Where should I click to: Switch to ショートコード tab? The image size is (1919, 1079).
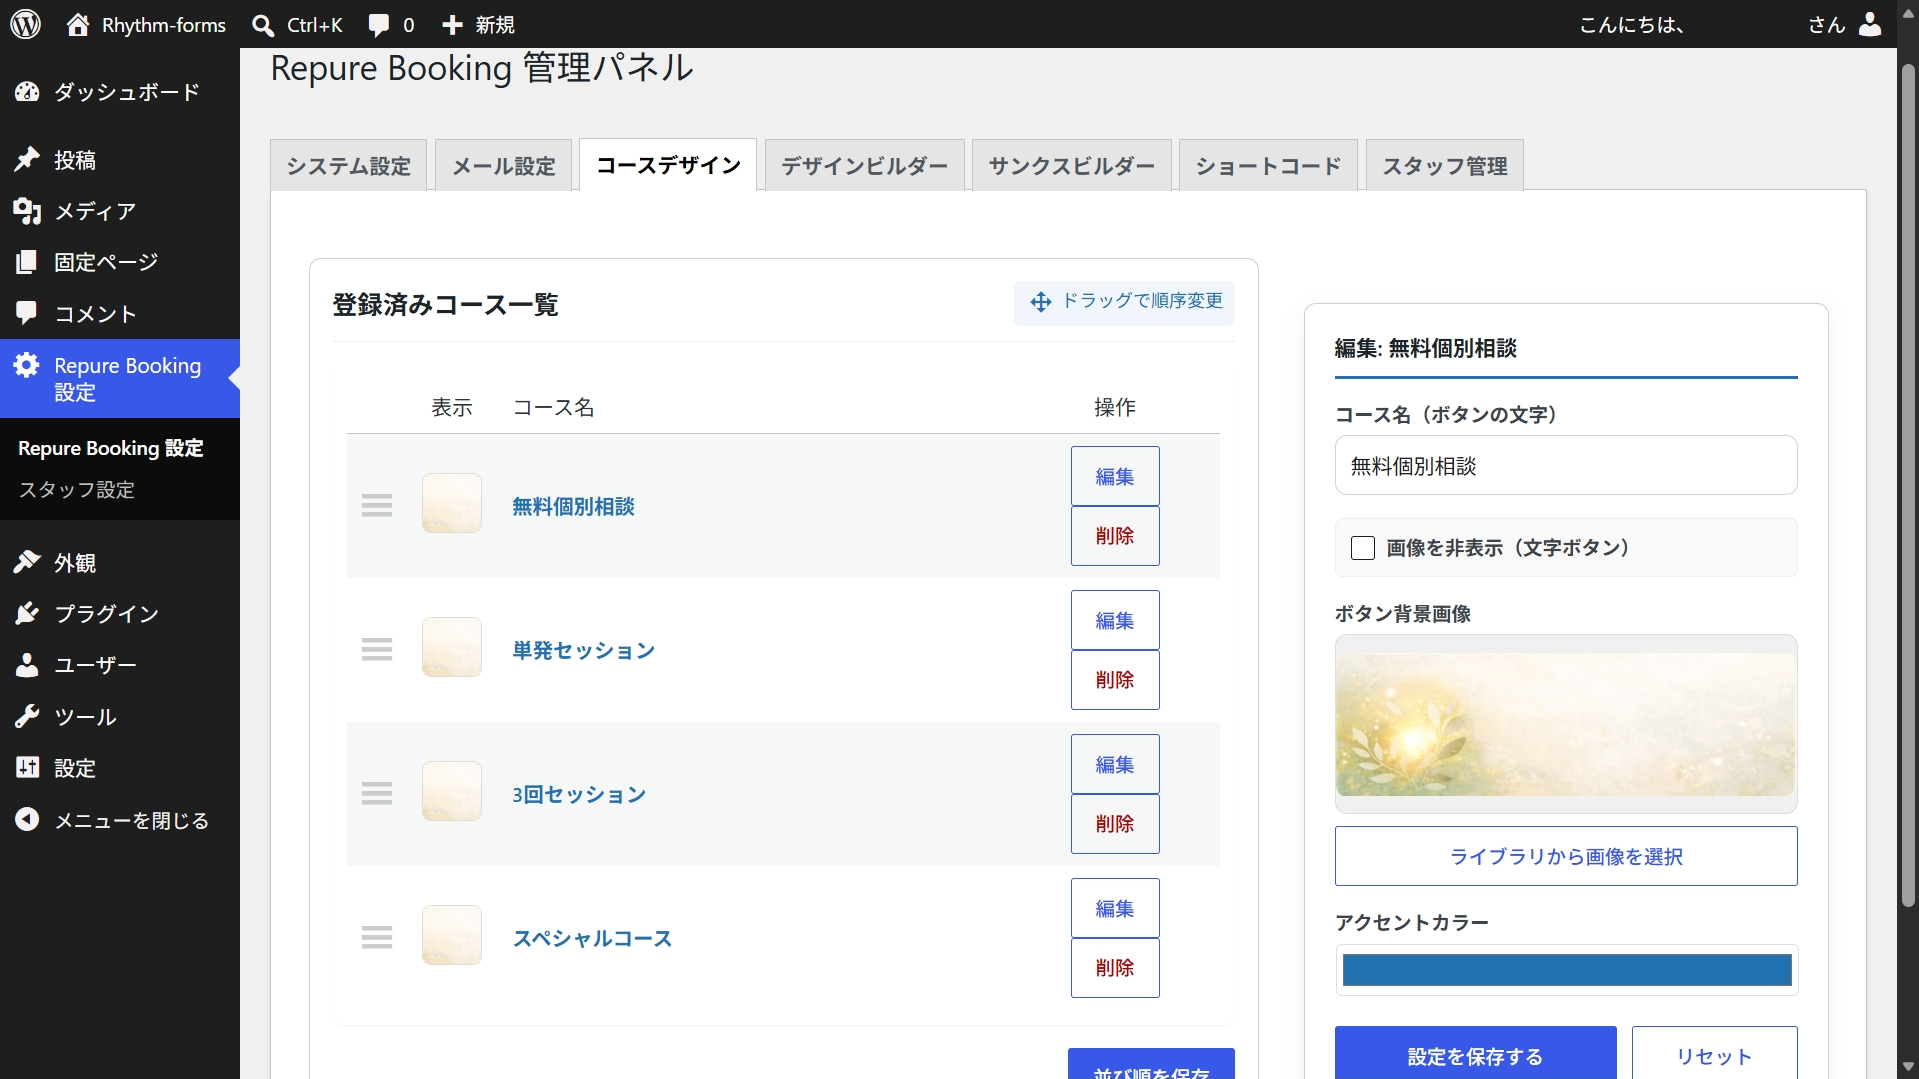pyautogui.click(x=1268, y=165)
